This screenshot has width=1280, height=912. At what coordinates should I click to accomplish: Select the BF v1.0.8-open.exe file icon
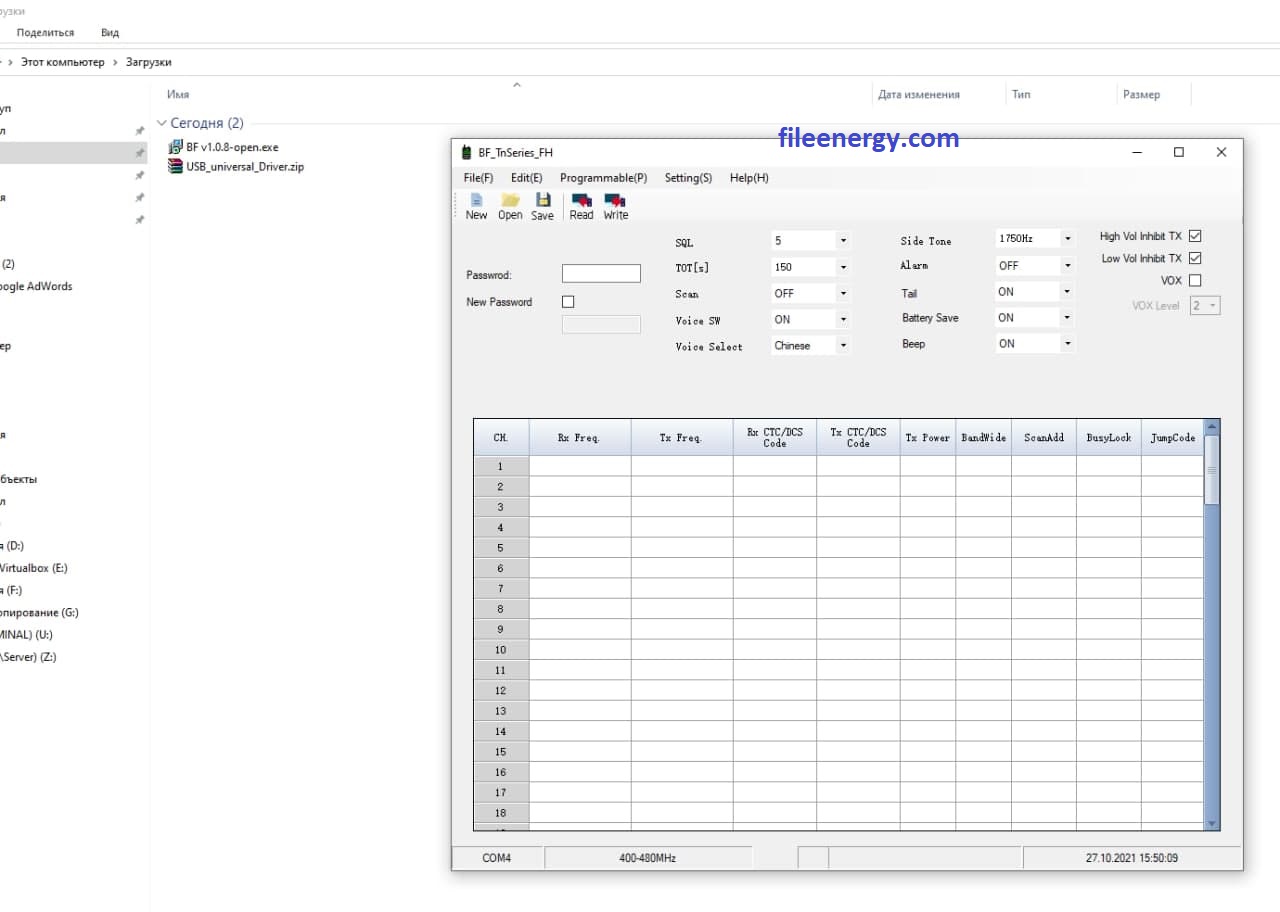click(177, 147)
